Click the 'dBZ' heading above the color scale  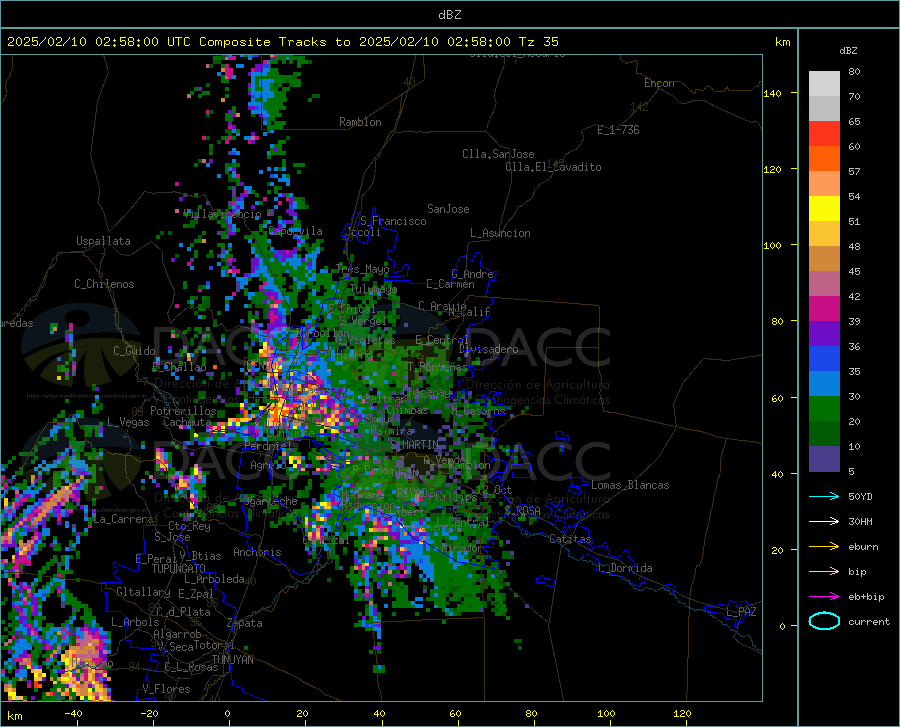[x=848, y=50]
